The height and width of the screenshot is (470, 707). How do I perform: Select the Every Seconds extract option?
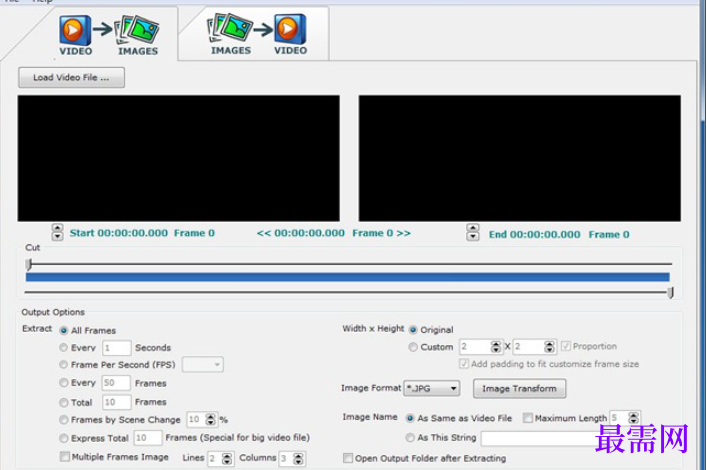[64, 348]
